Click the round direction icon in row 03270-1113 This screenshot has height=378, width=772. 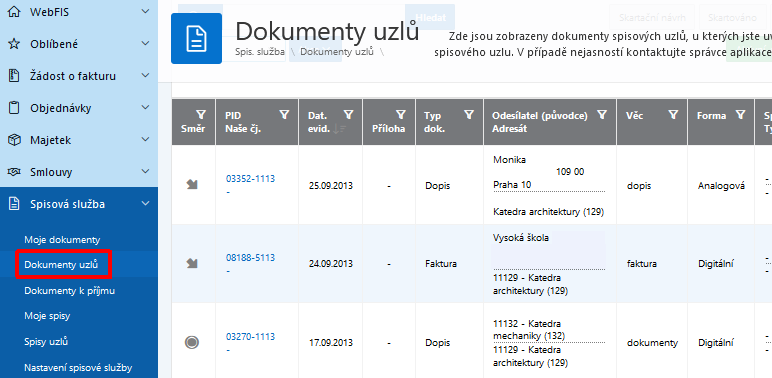click(x=192, y=342)
